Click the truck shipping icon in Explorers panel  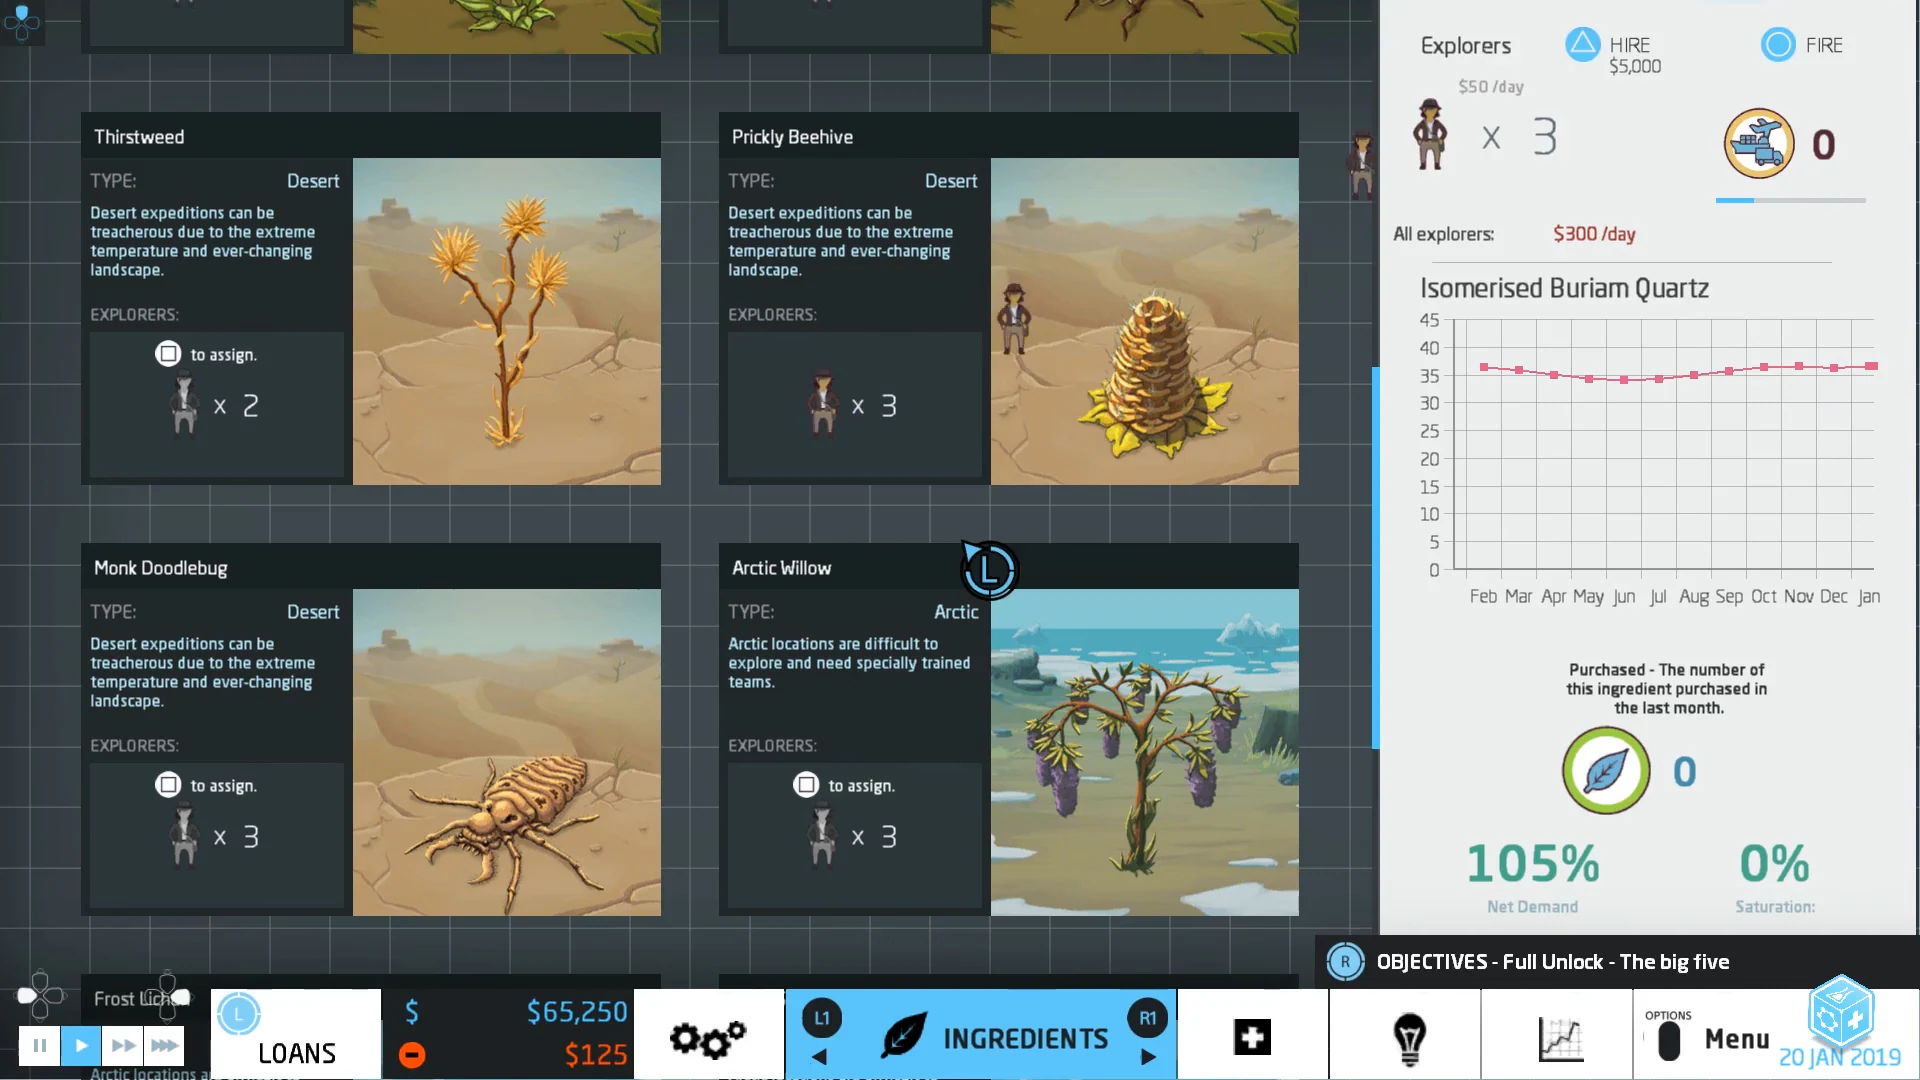click(1760, 143)
